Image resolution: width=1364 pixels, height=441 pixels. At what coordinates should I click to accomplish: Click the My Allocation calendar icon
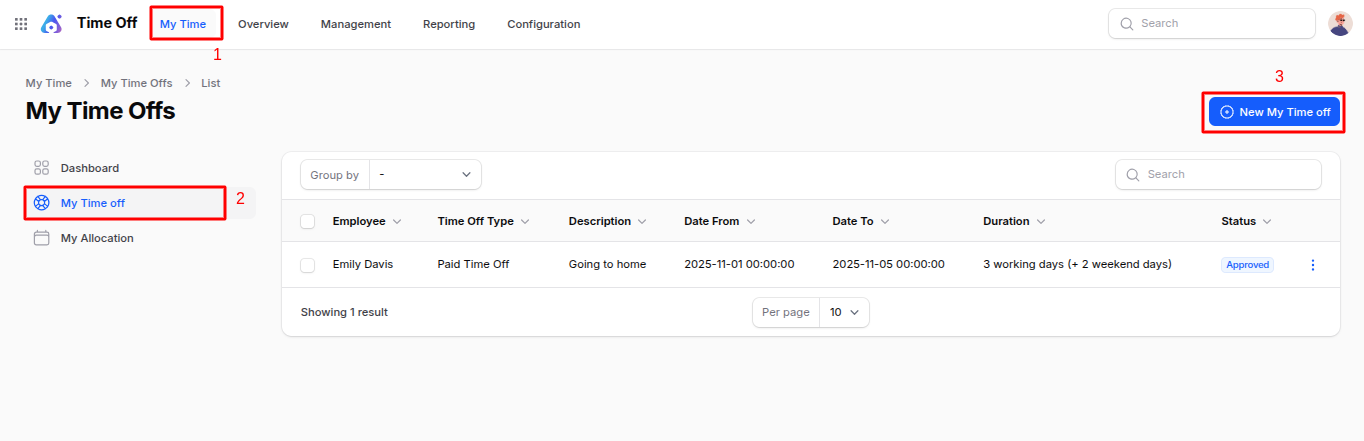tap(42, 238)
